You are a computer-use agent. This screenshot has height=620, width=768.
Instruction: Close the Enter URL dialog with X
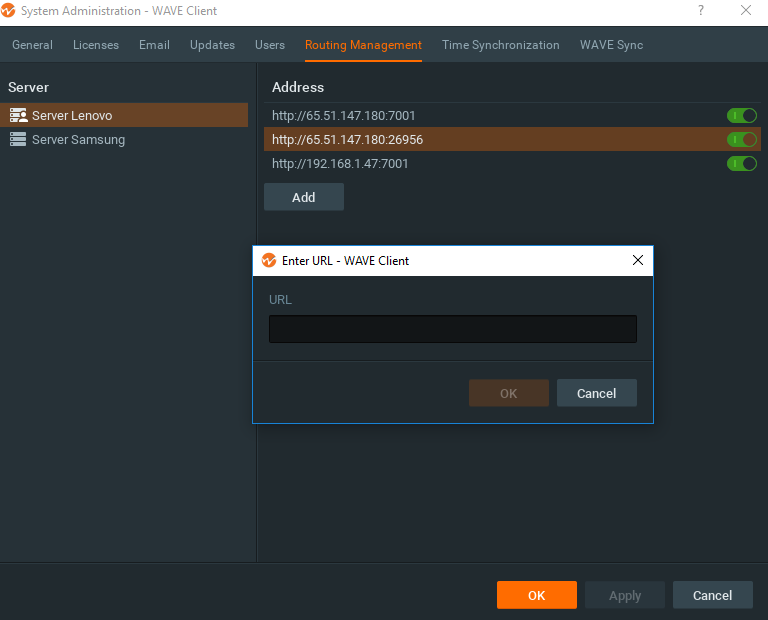coord(638,260)
